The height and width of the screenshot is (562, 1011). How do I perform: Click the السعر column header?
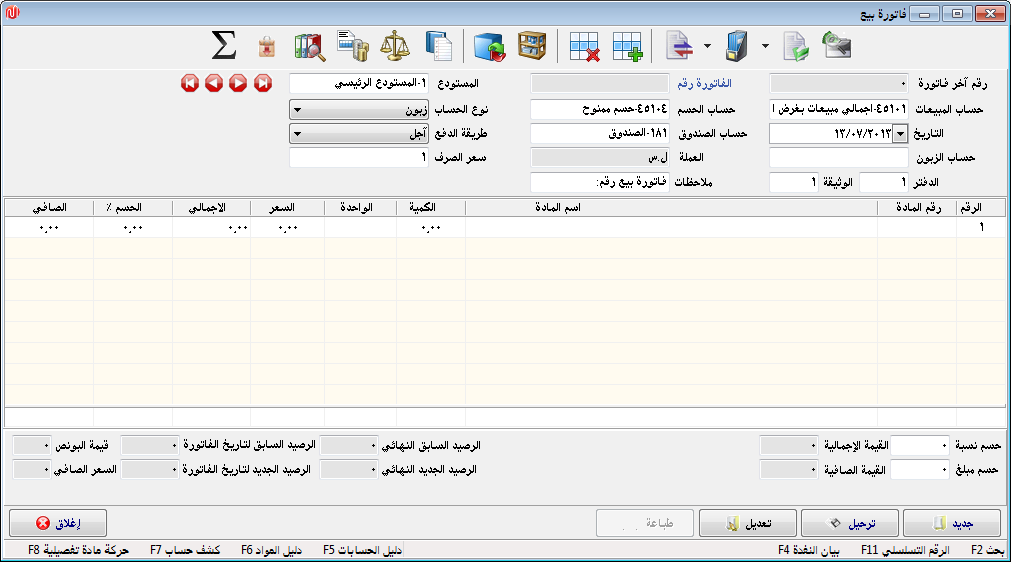coord(288,208)
